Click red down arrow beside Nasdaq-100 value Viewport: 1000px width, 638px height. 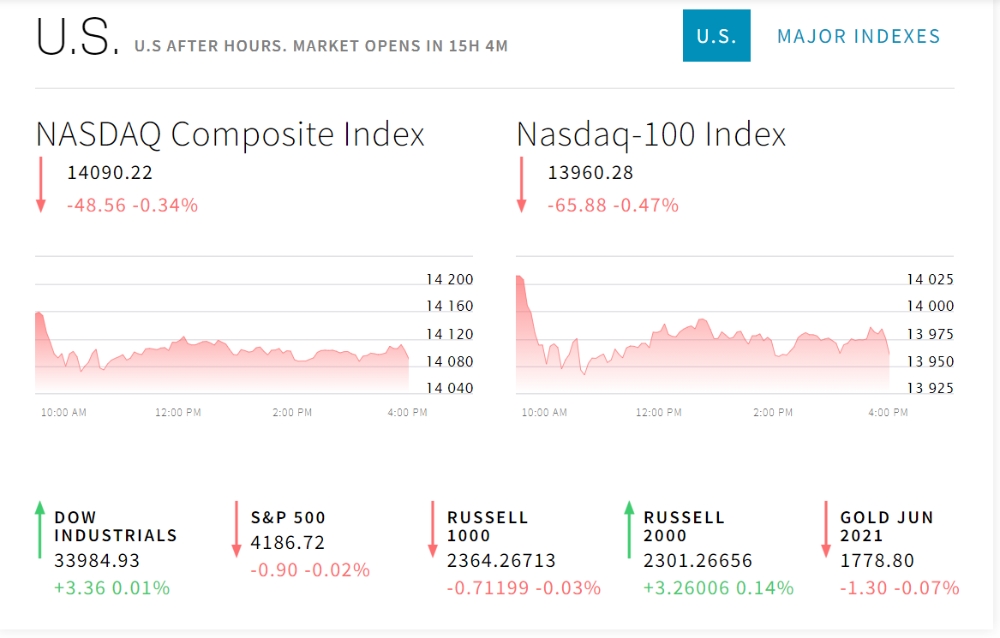pos(521,184)
